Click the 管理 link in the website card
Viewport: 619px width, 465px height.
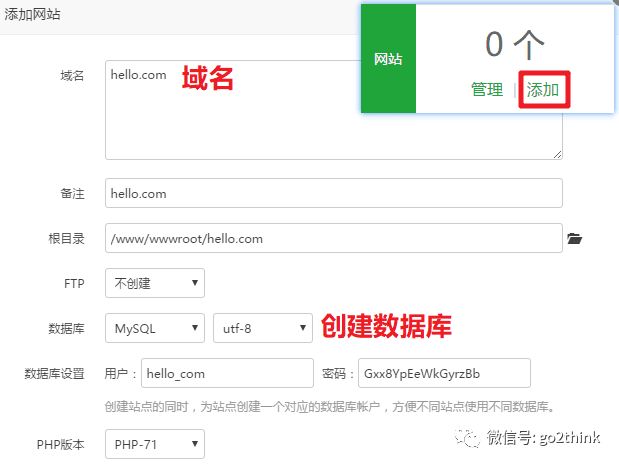click(487, 90)
